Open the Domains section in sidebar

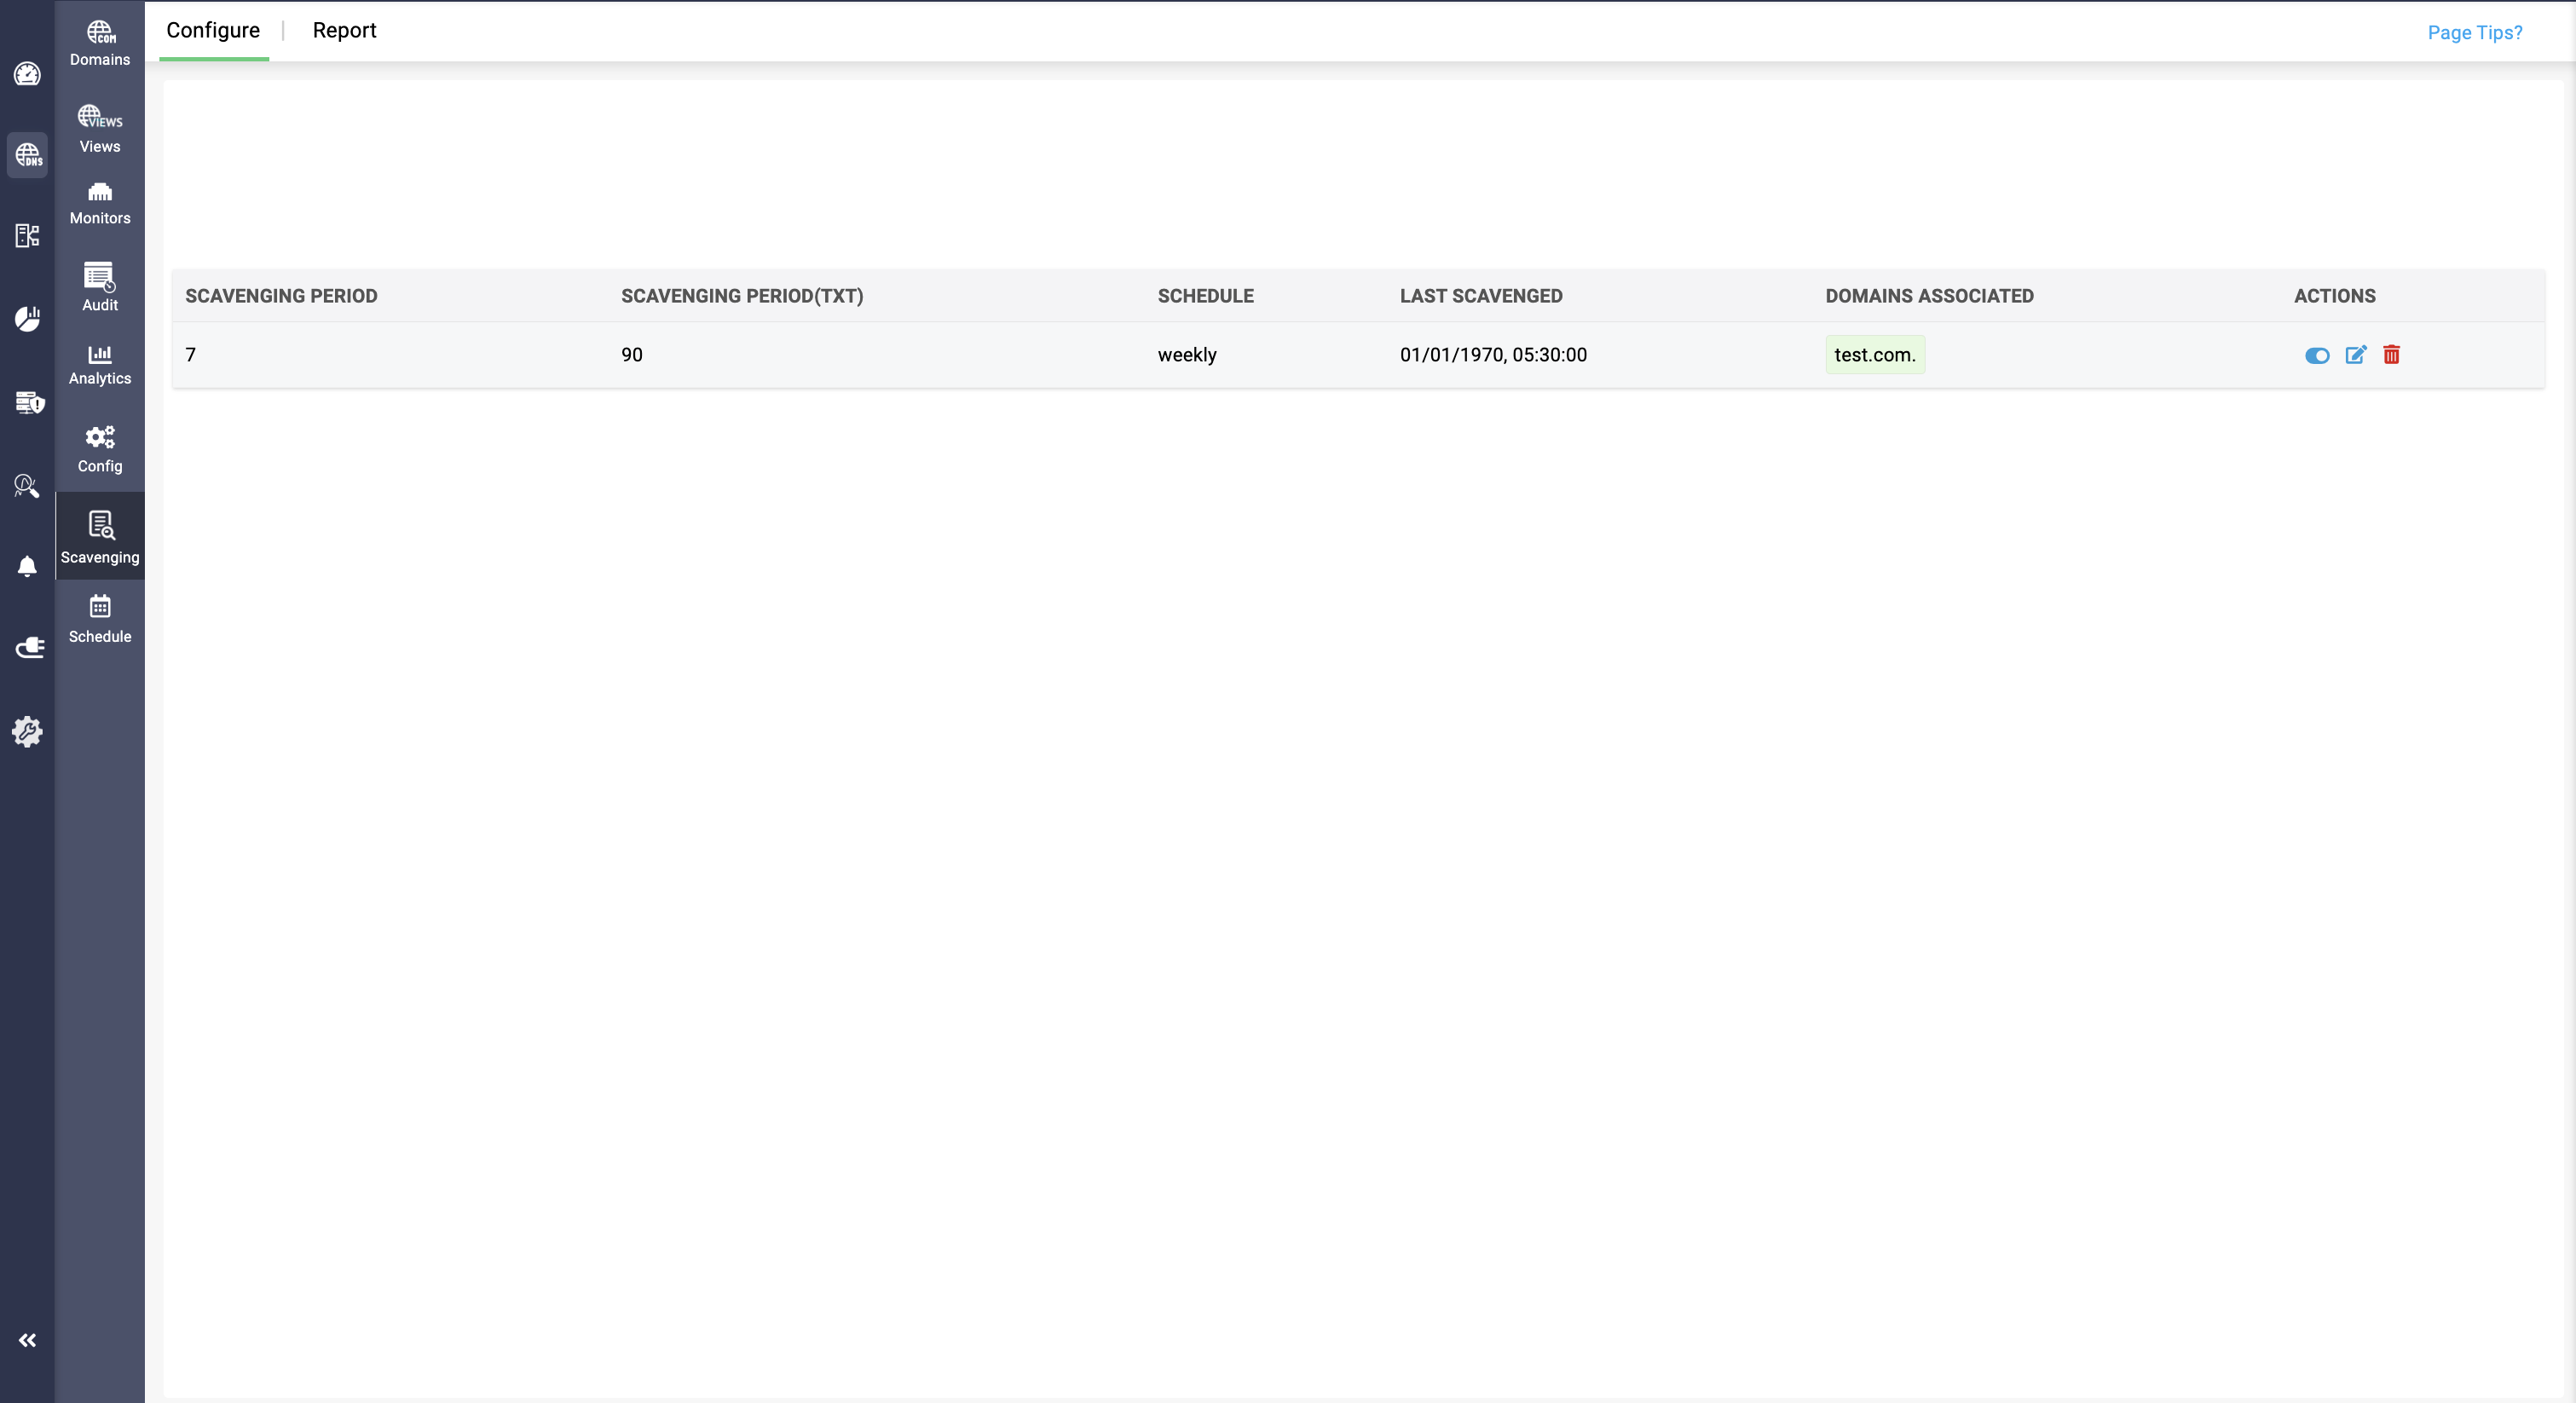pos(100,44)
